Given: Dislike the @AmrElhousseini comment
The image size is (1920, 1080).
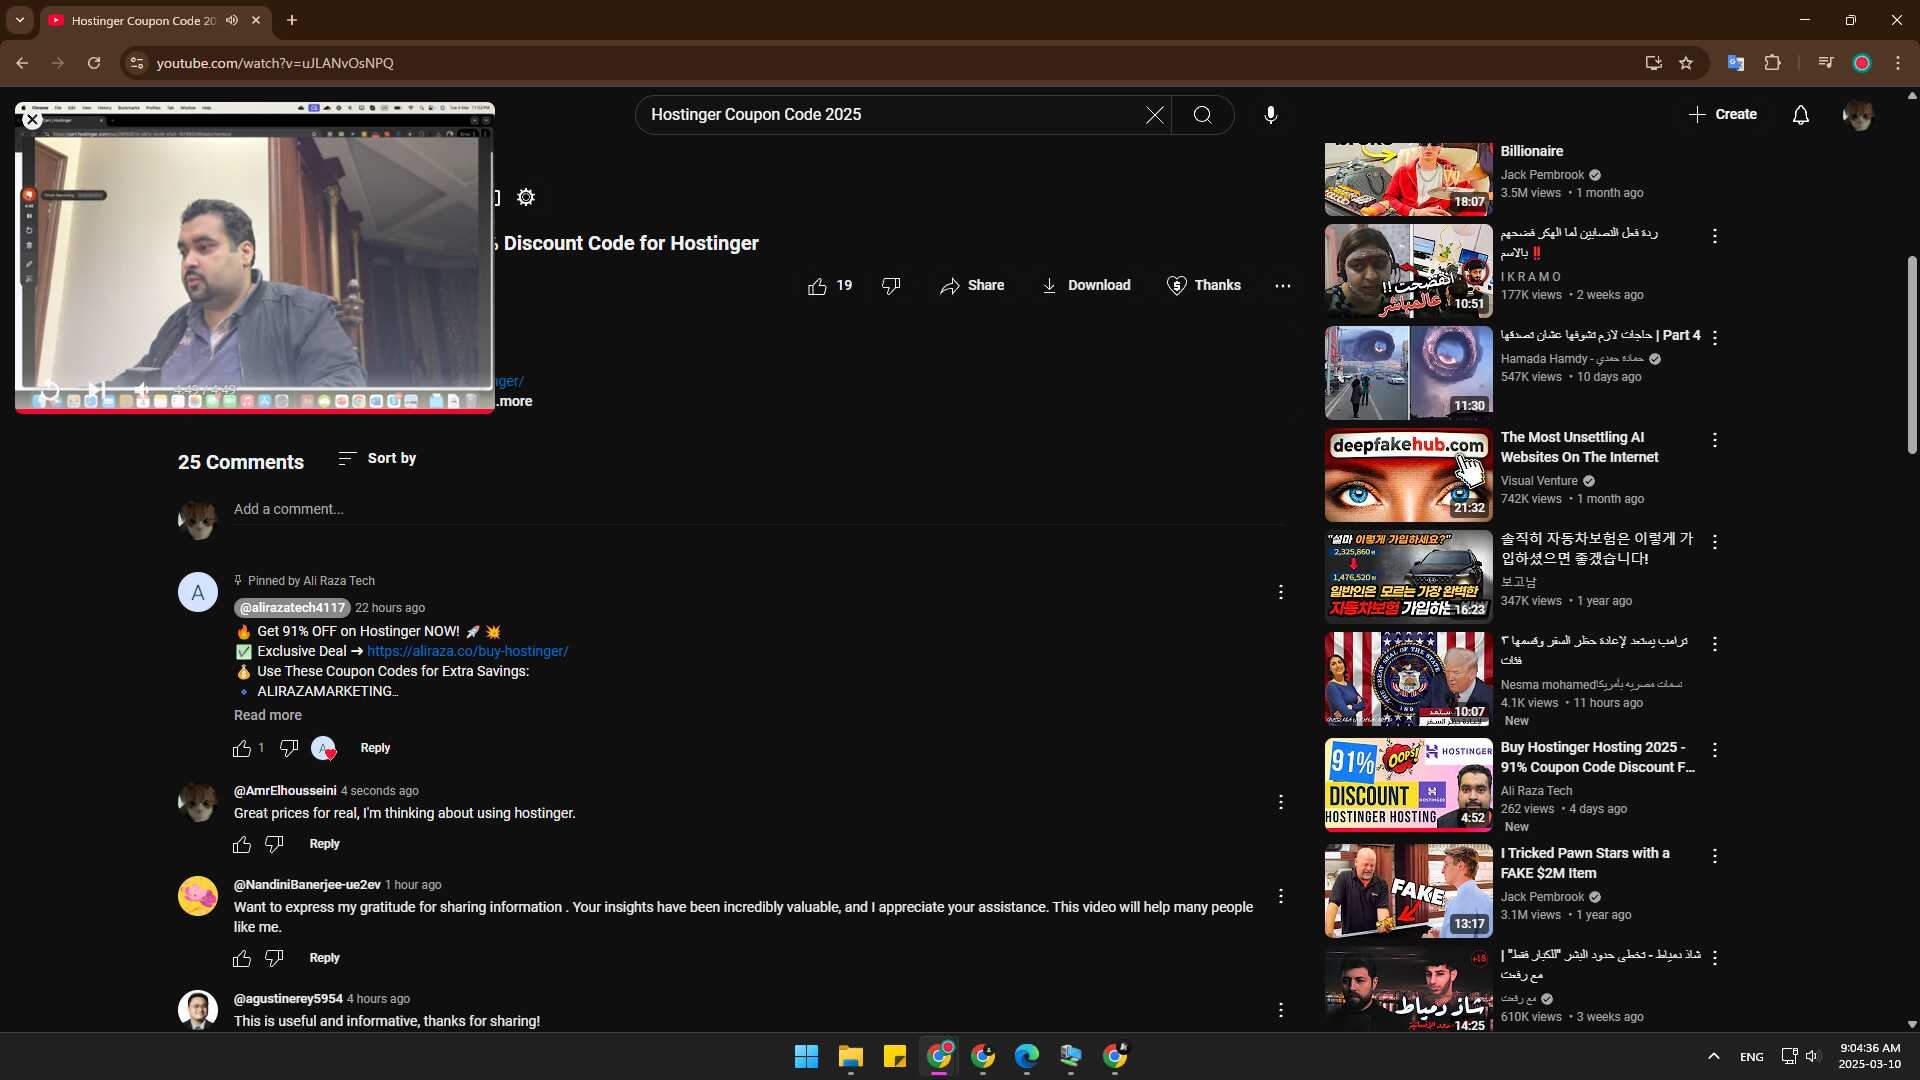Looking at the screenshot, I should pyautogui.click(x=274, y=845).
